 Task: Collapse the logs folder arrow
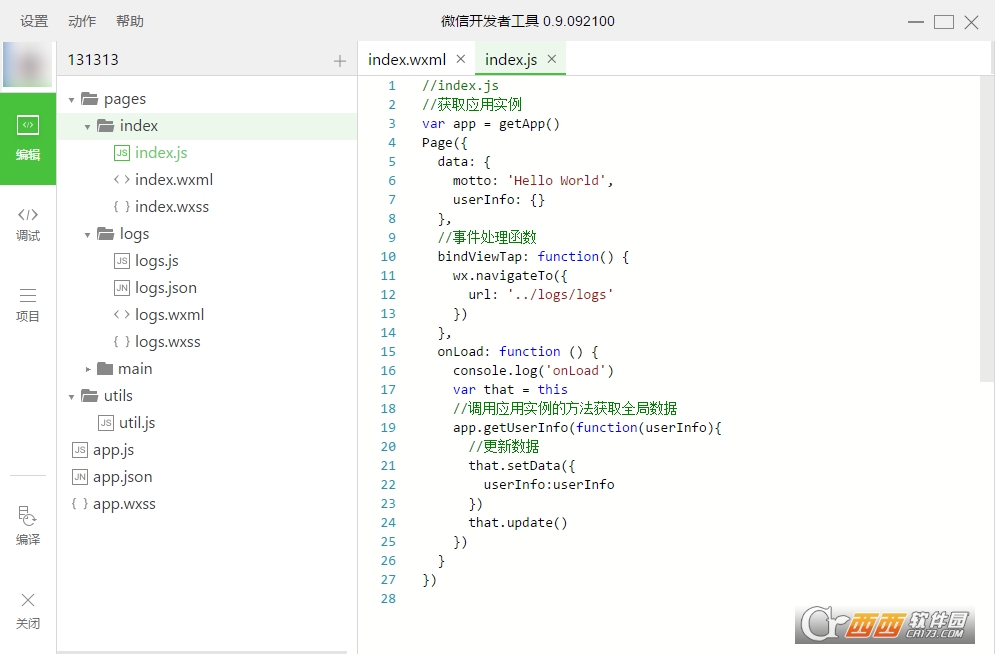click(88, 235)
